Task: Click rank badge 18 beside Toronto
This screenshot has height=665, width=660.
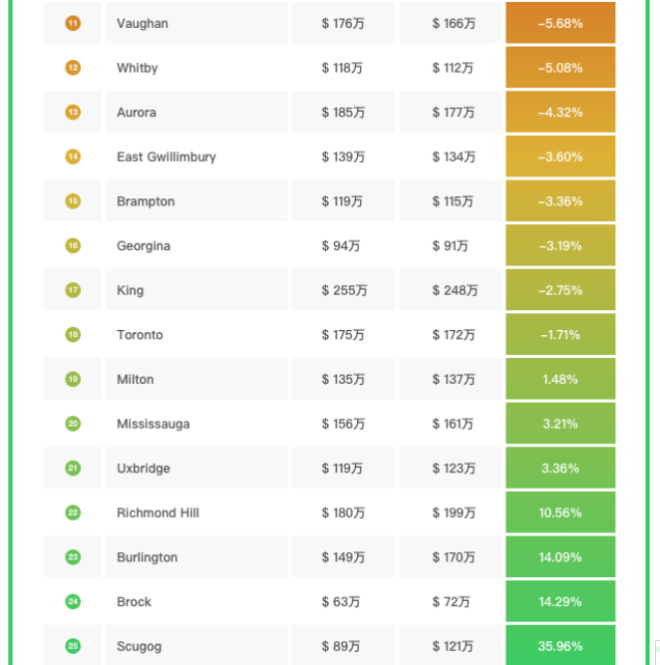Action: (73, 335)
